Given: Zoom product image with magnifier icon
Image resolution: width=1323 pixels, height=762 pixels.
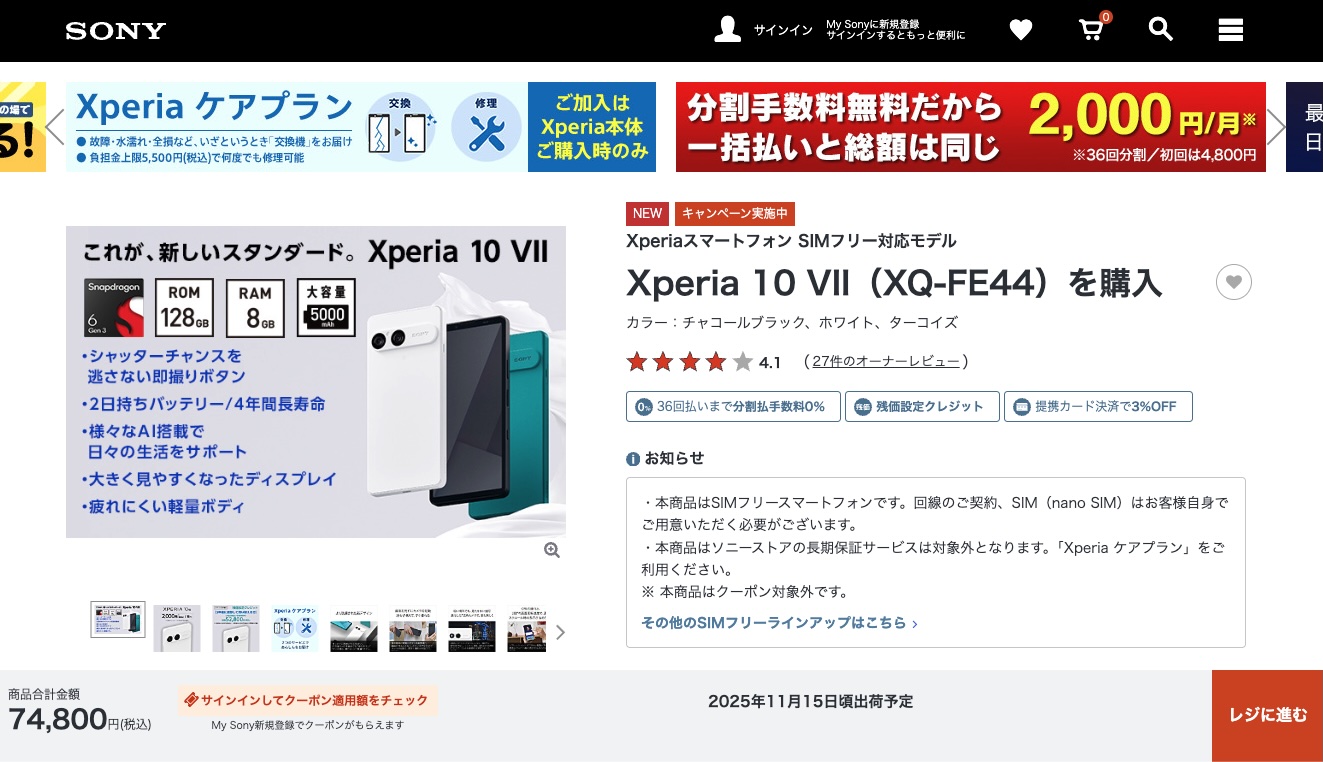Looking at the screenshot, I should 552,550.
